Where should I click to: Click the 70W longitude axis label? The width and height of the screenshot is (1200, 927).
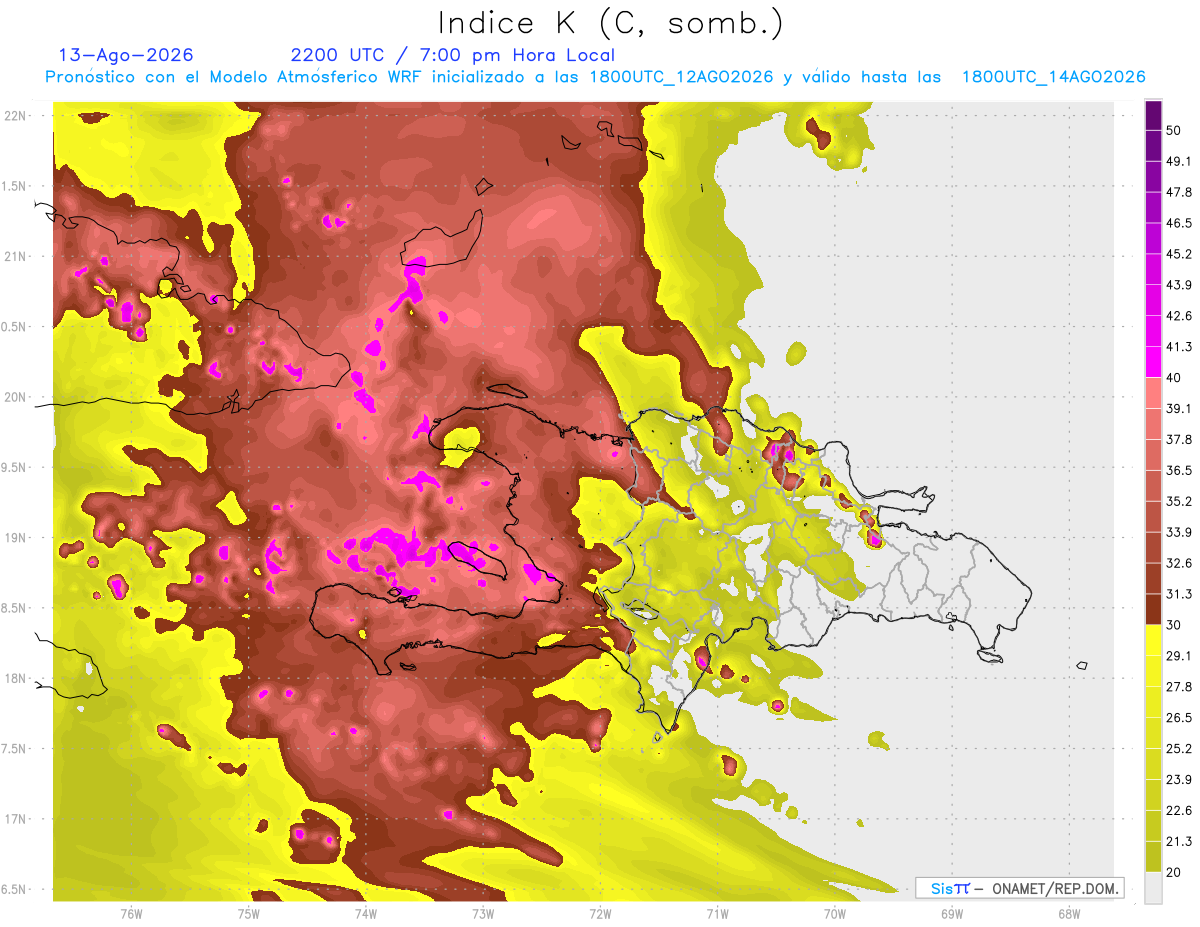coord(834,913)
